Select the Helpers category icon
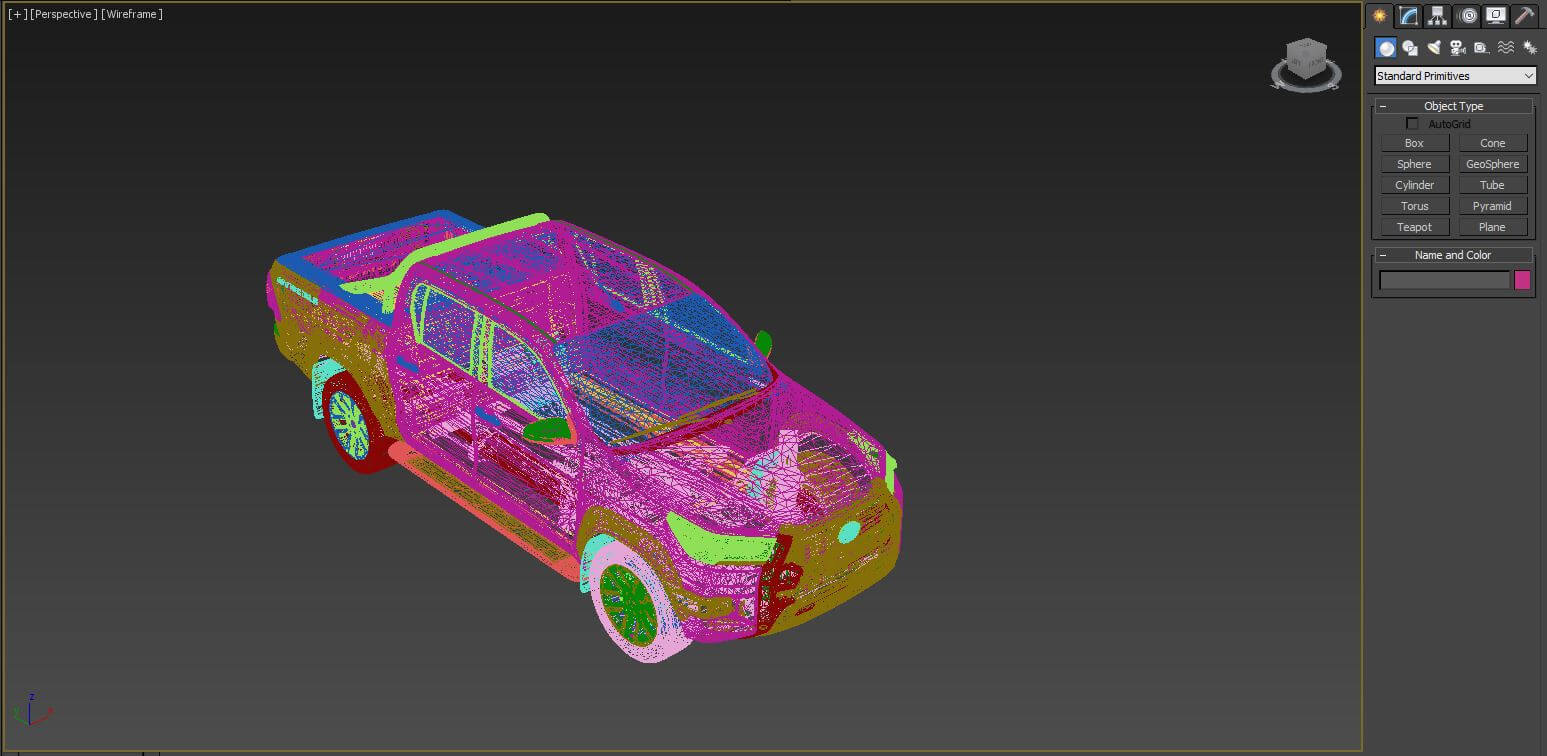Viewport: 1547px width, 756px height. pos(1482,47)
